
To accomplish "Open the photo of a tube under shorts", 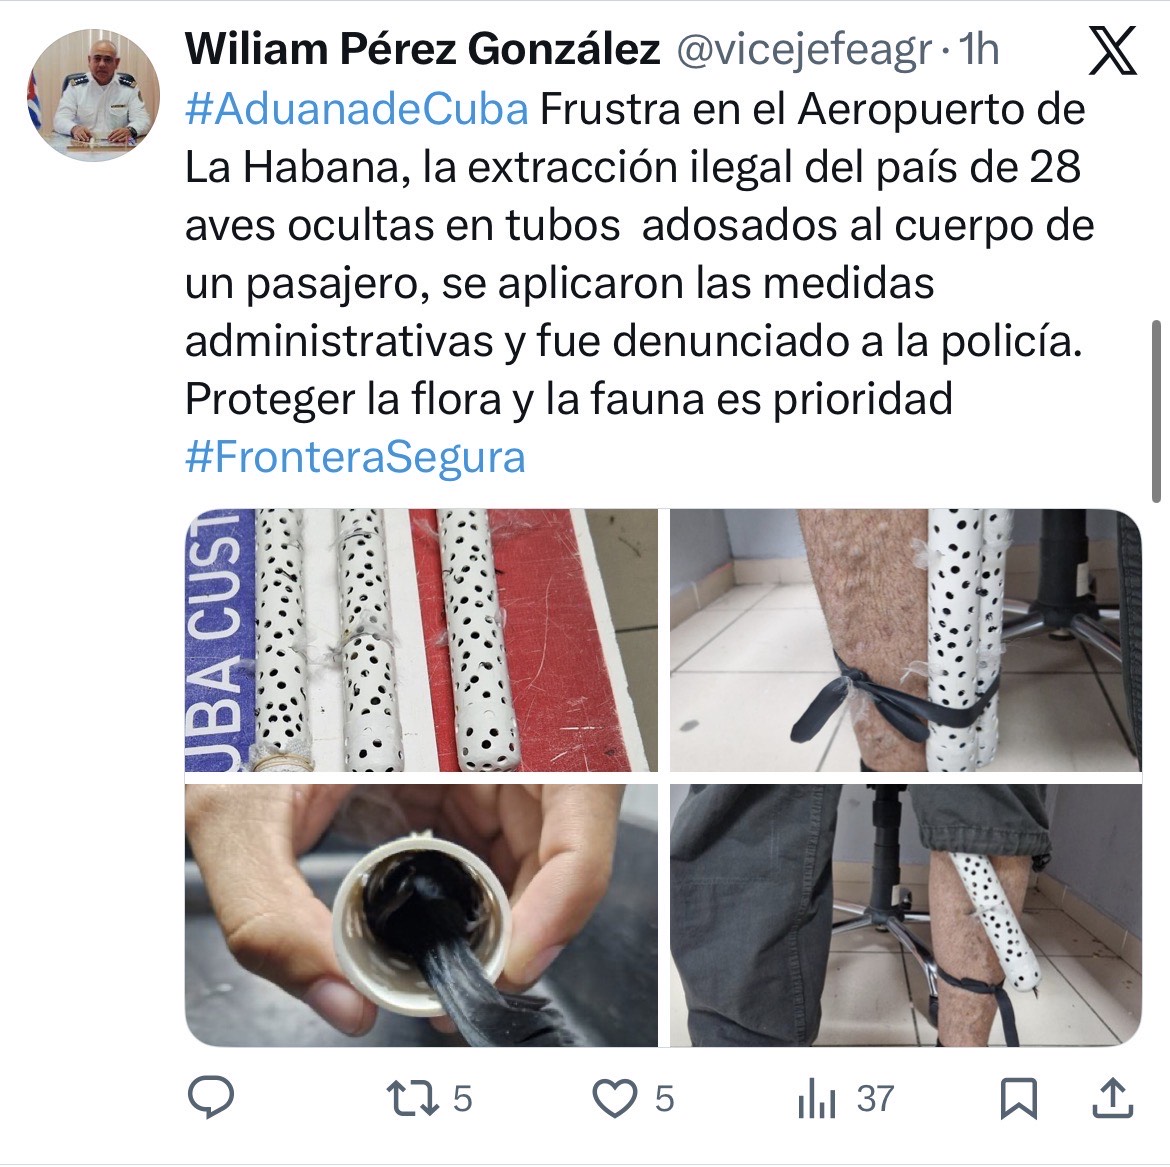I will tap(906, 915).
